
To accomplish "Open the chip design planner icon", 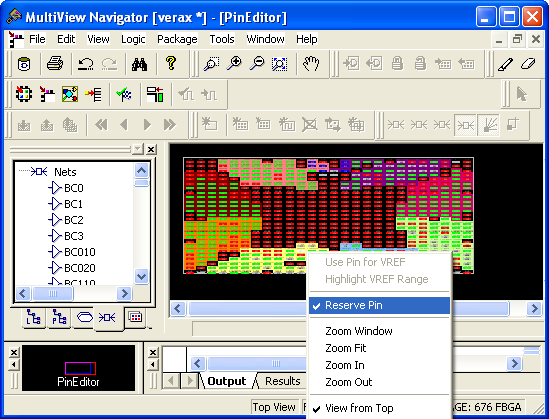I will pyautogui.click(x=24, y=94).
